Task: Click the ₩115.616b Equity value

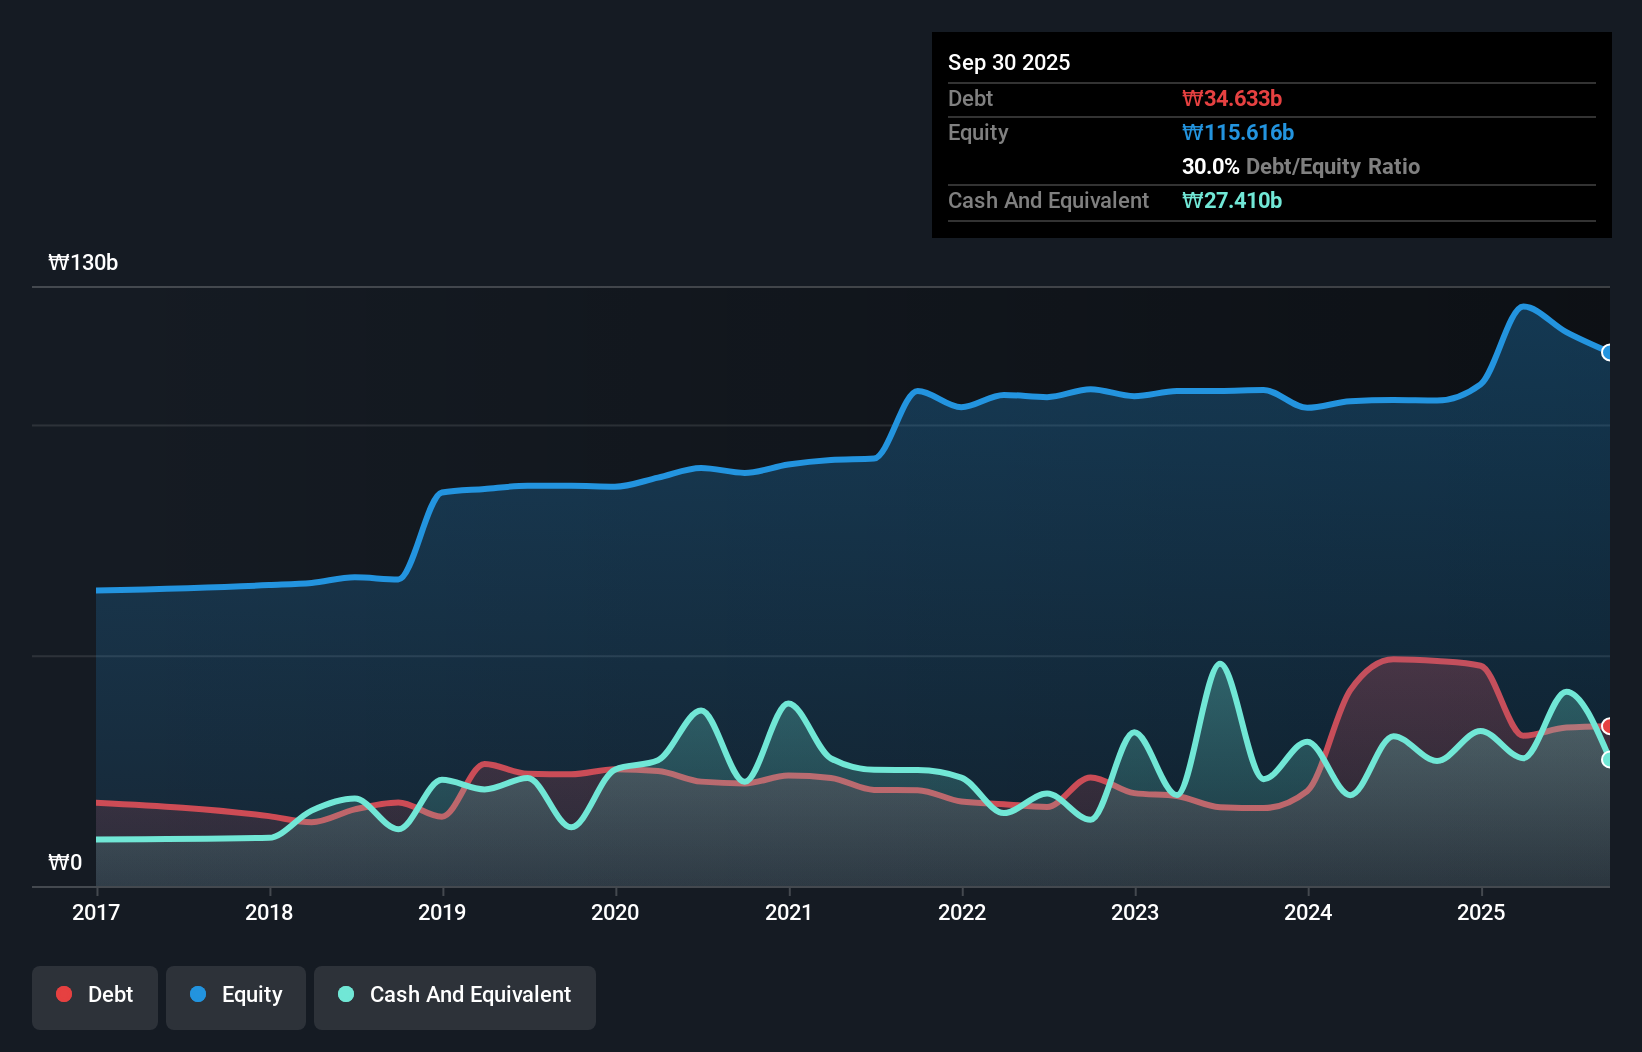Action: pos(1238,132)
